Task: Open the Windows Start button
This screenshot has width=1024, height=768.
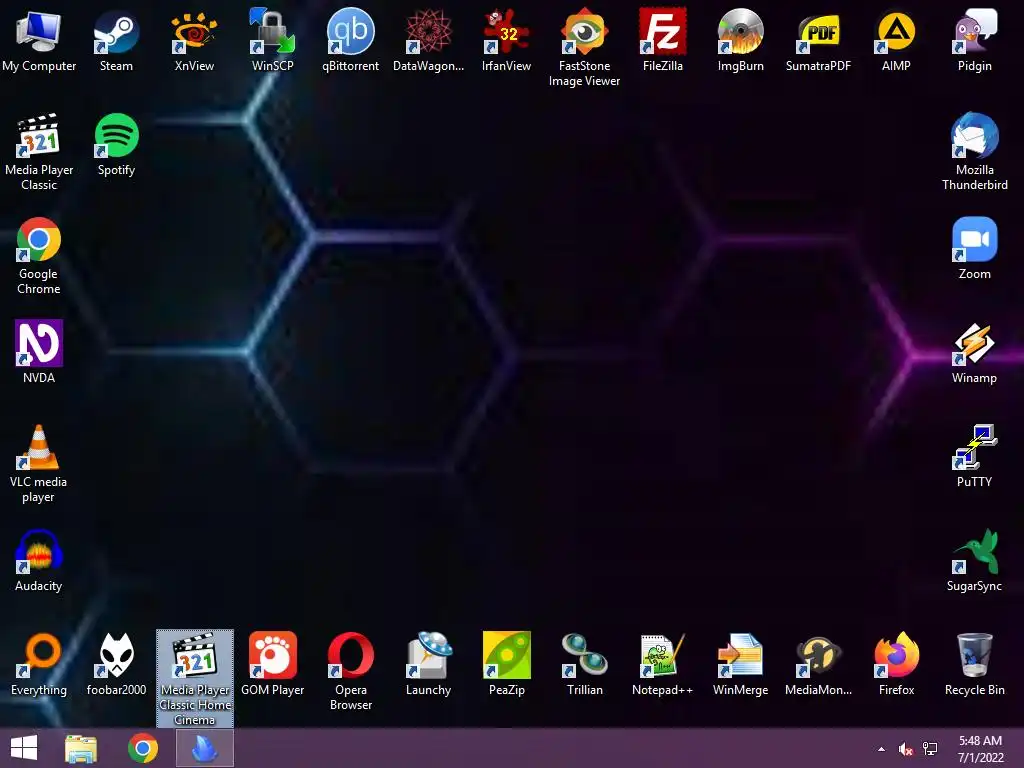Action: point(24,748)
